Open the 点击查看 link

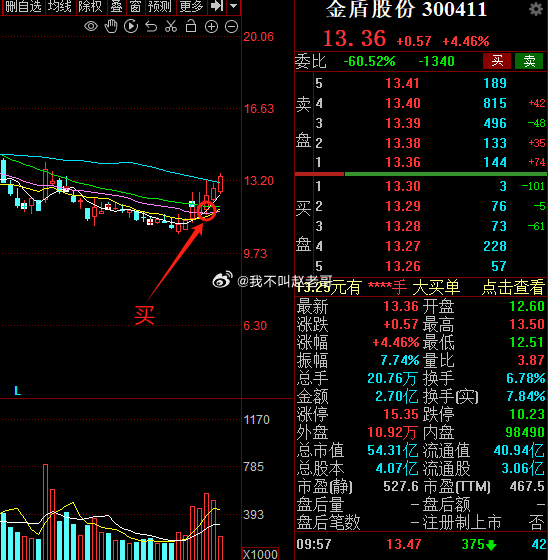(513, 287)
